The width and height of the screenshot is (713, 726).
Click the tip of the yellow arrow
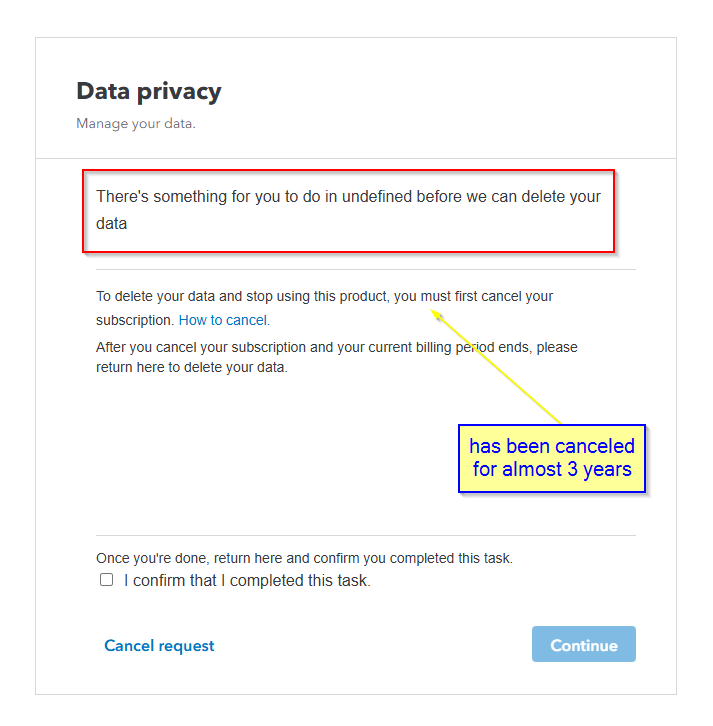434,311
